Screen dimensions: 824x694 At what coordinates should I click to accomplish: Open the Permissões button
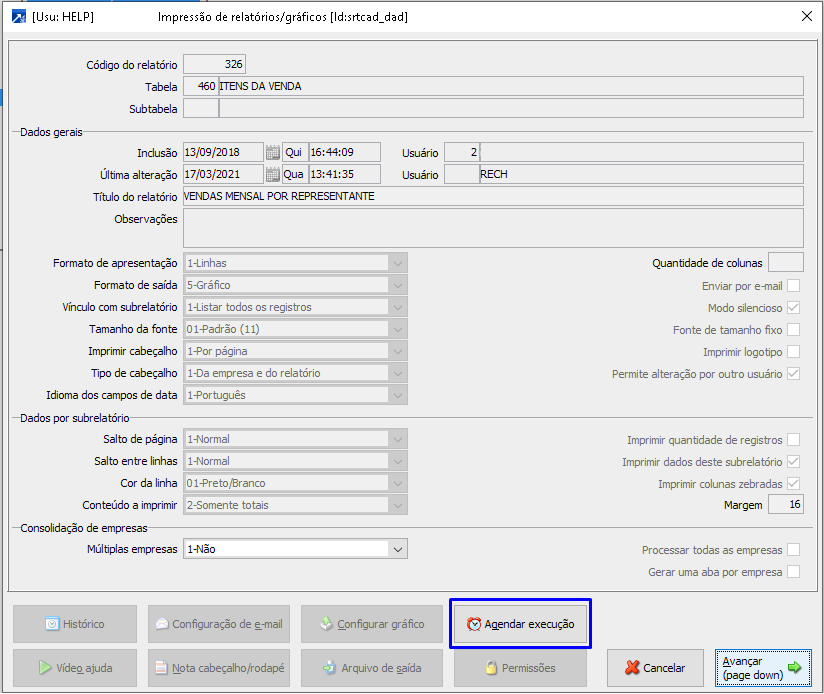520,668
